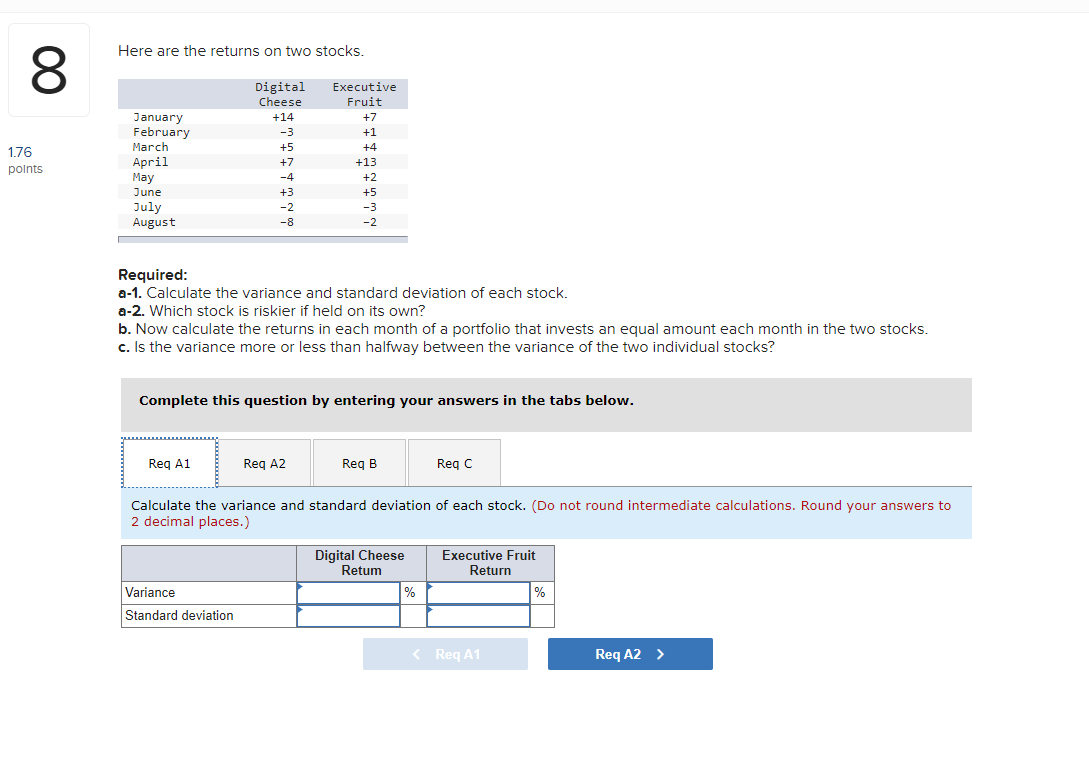
Task: Click the Executive Fruit standard deviation field
Action: pos(478,616)
